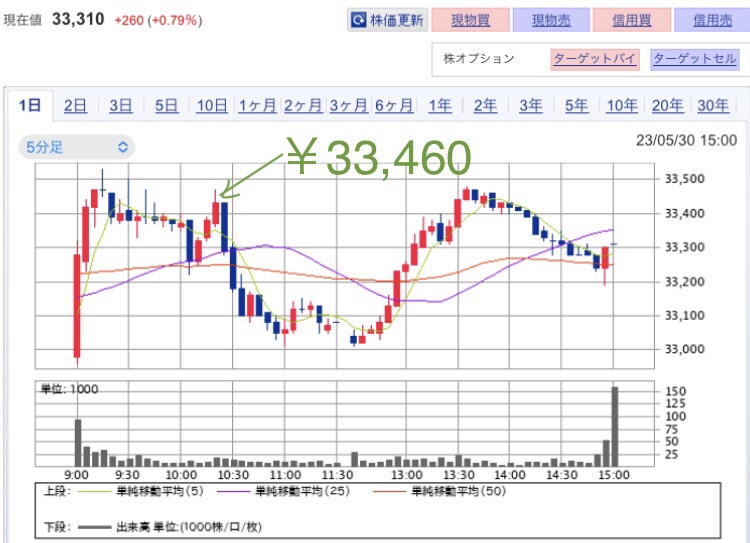Refresh the stock price with 株価更新
The image size is (750, 543).
pos(387,20)
